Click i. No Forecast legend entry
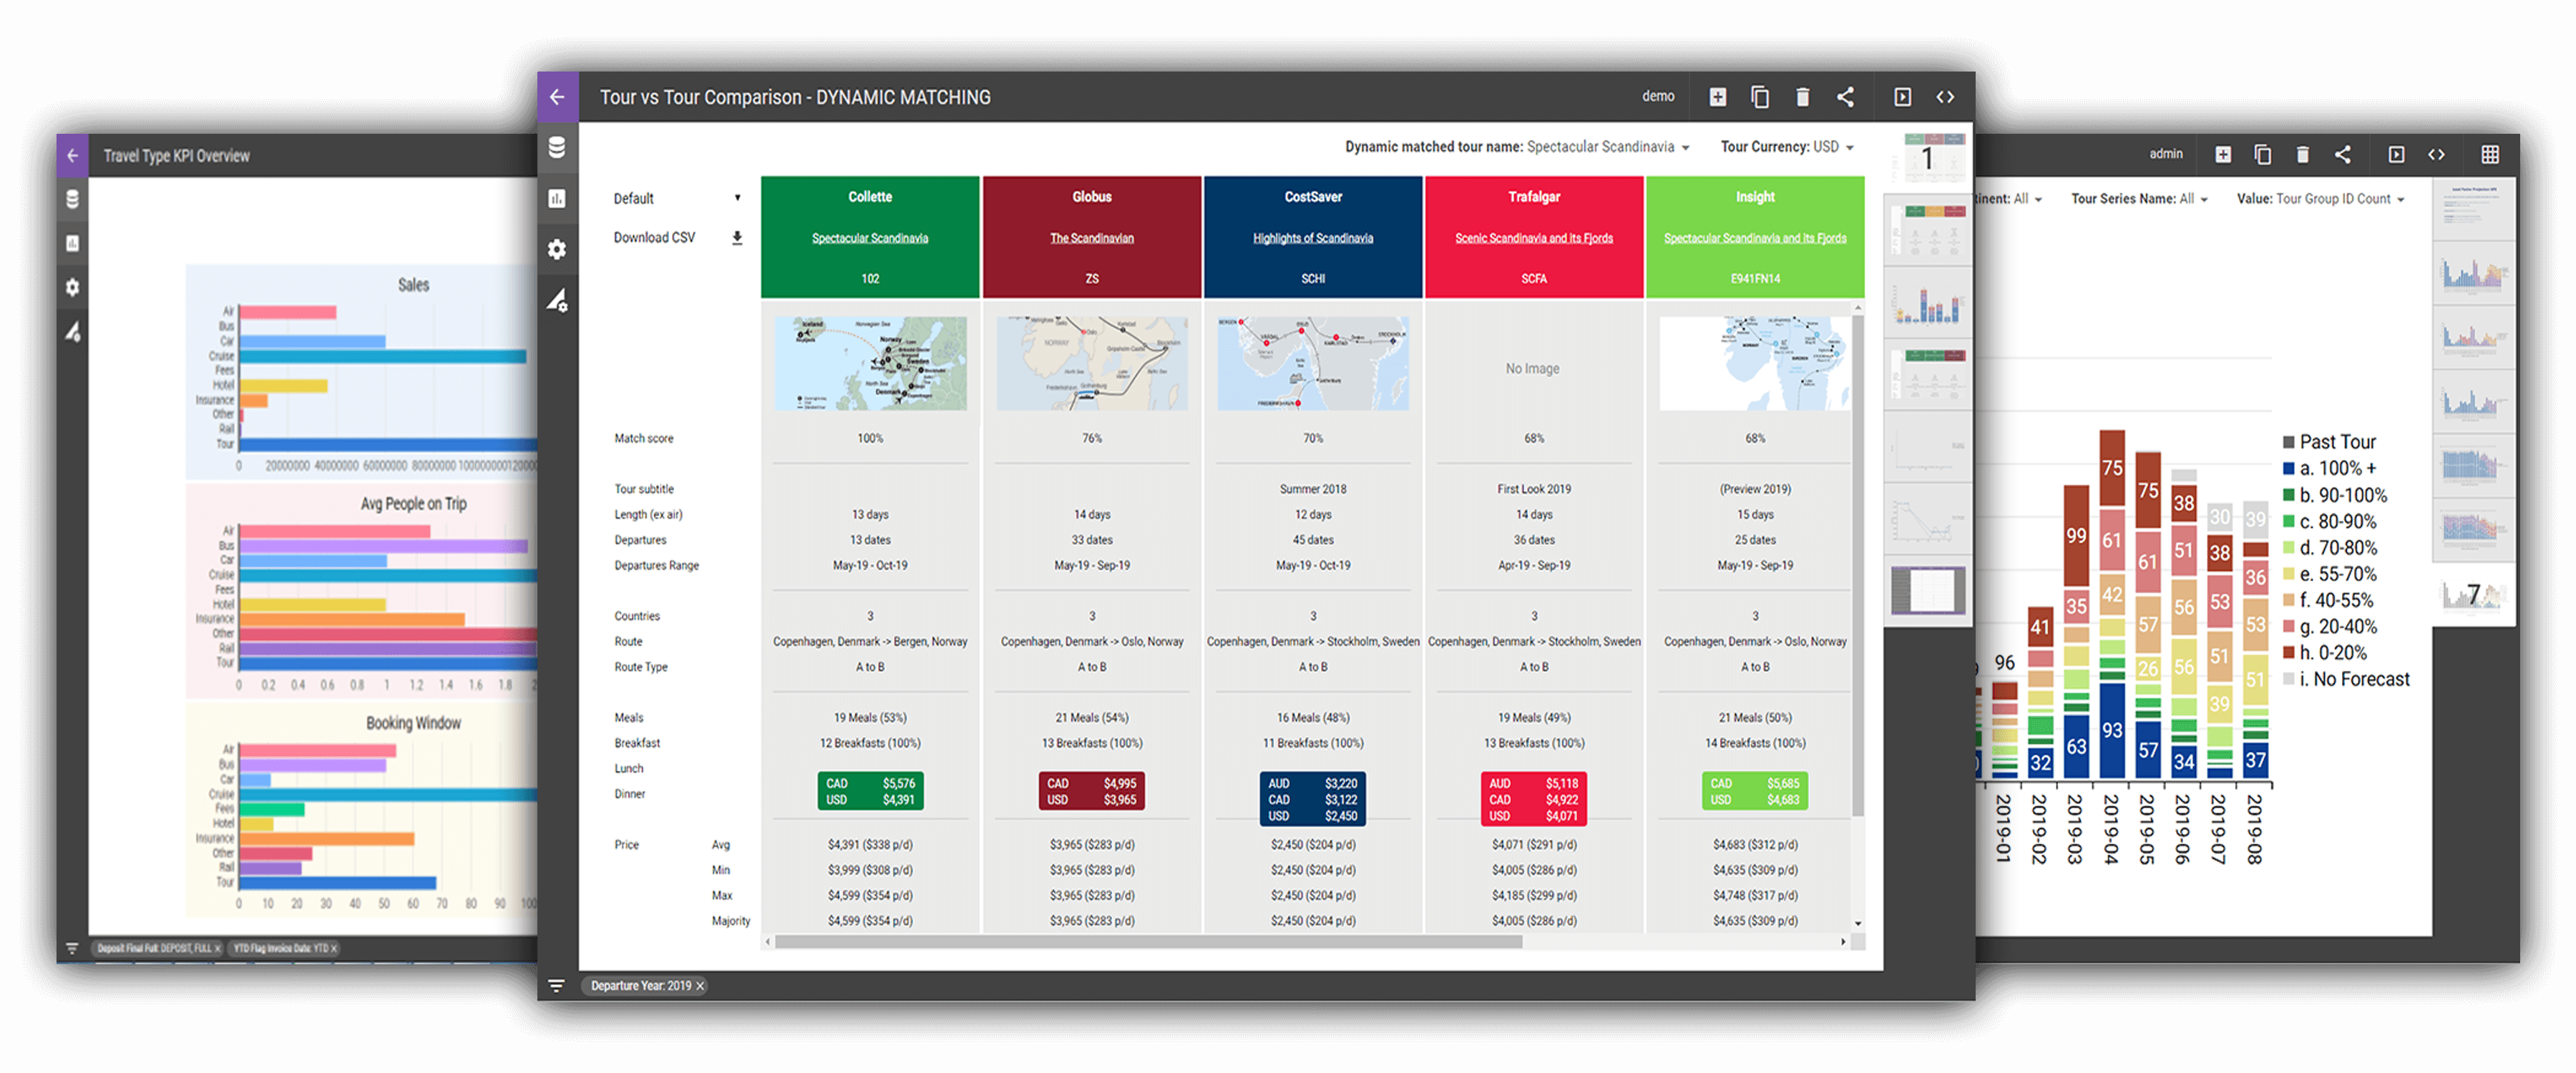 coord(2346,679)
